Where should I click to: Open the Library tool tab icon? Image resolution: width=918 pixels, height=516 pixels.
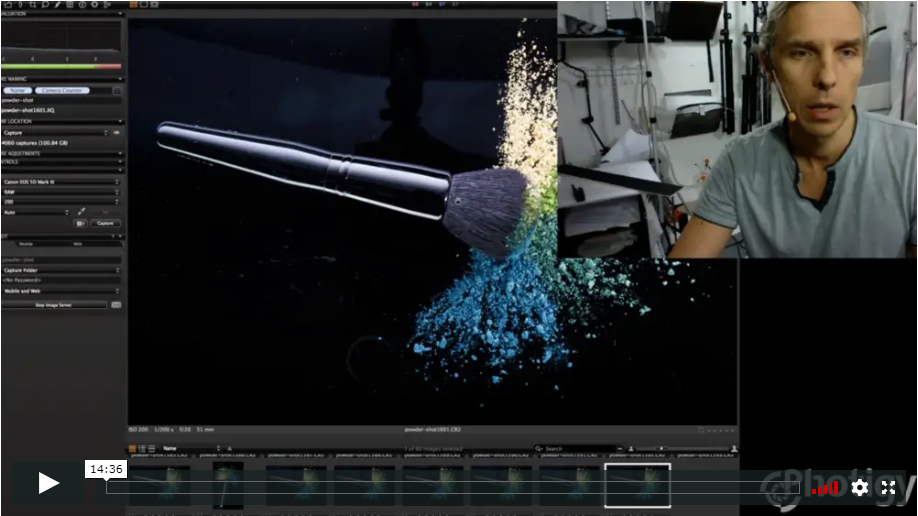8,5
